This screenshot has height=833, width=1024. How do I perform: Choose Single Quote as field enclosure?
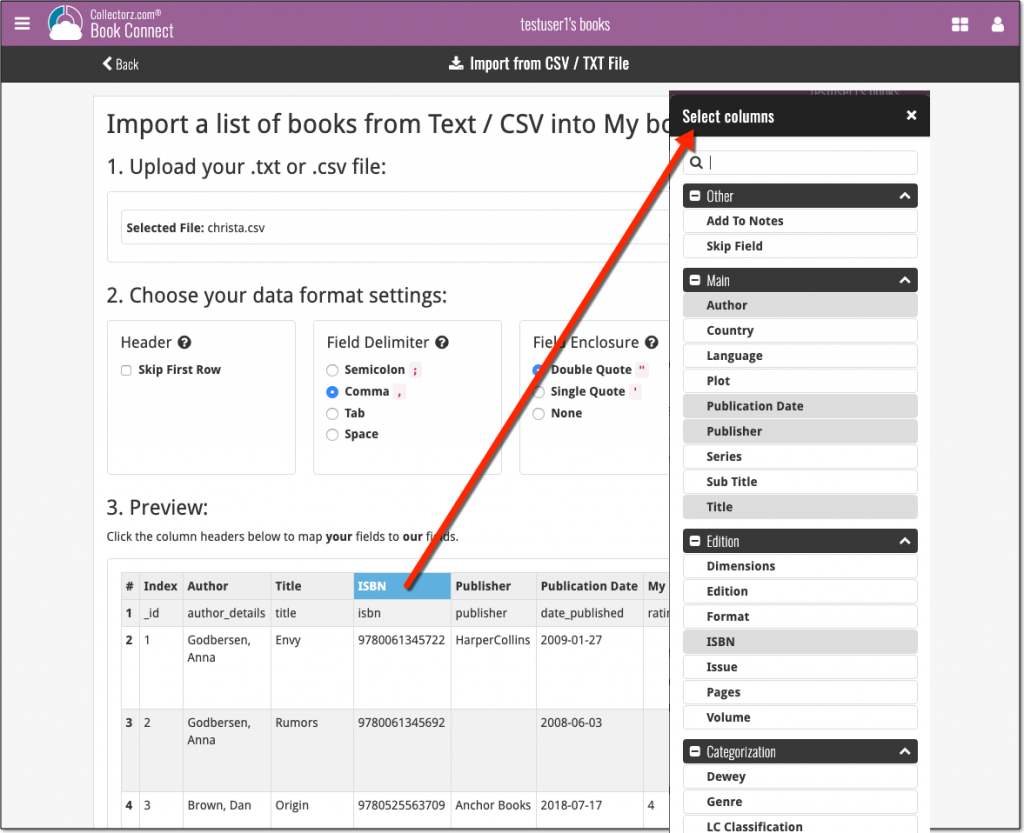(x=541, y=391)
